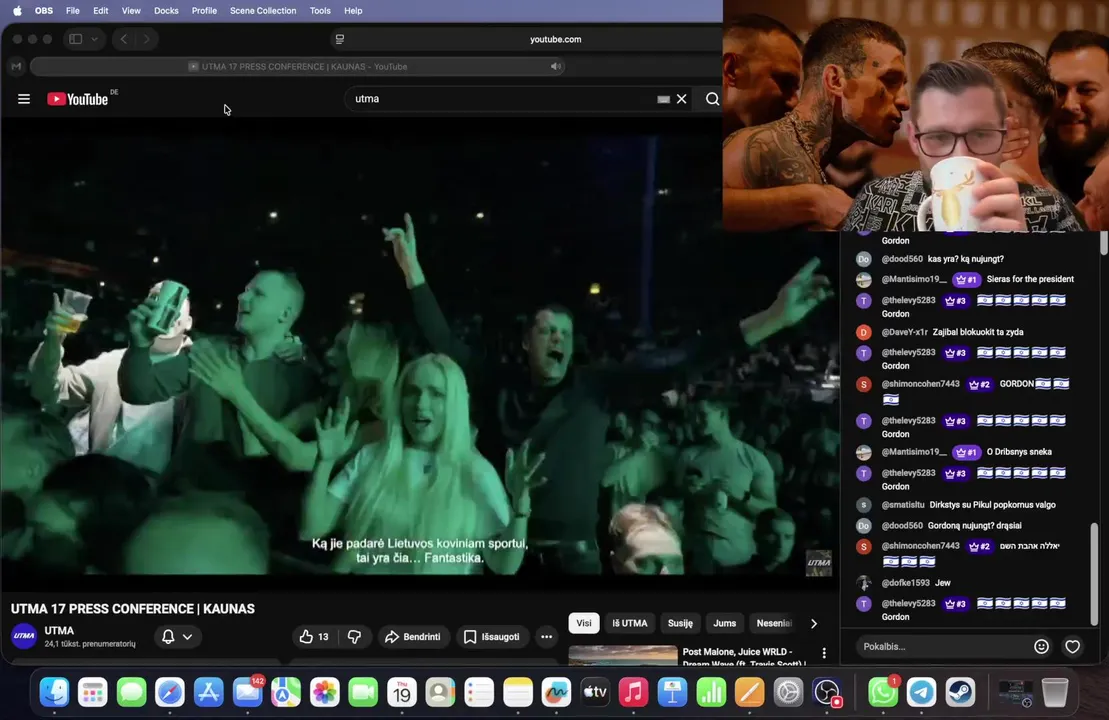1109x720 pixels.
Task: Go back in Safari history
Action: (x=124, y=39)
